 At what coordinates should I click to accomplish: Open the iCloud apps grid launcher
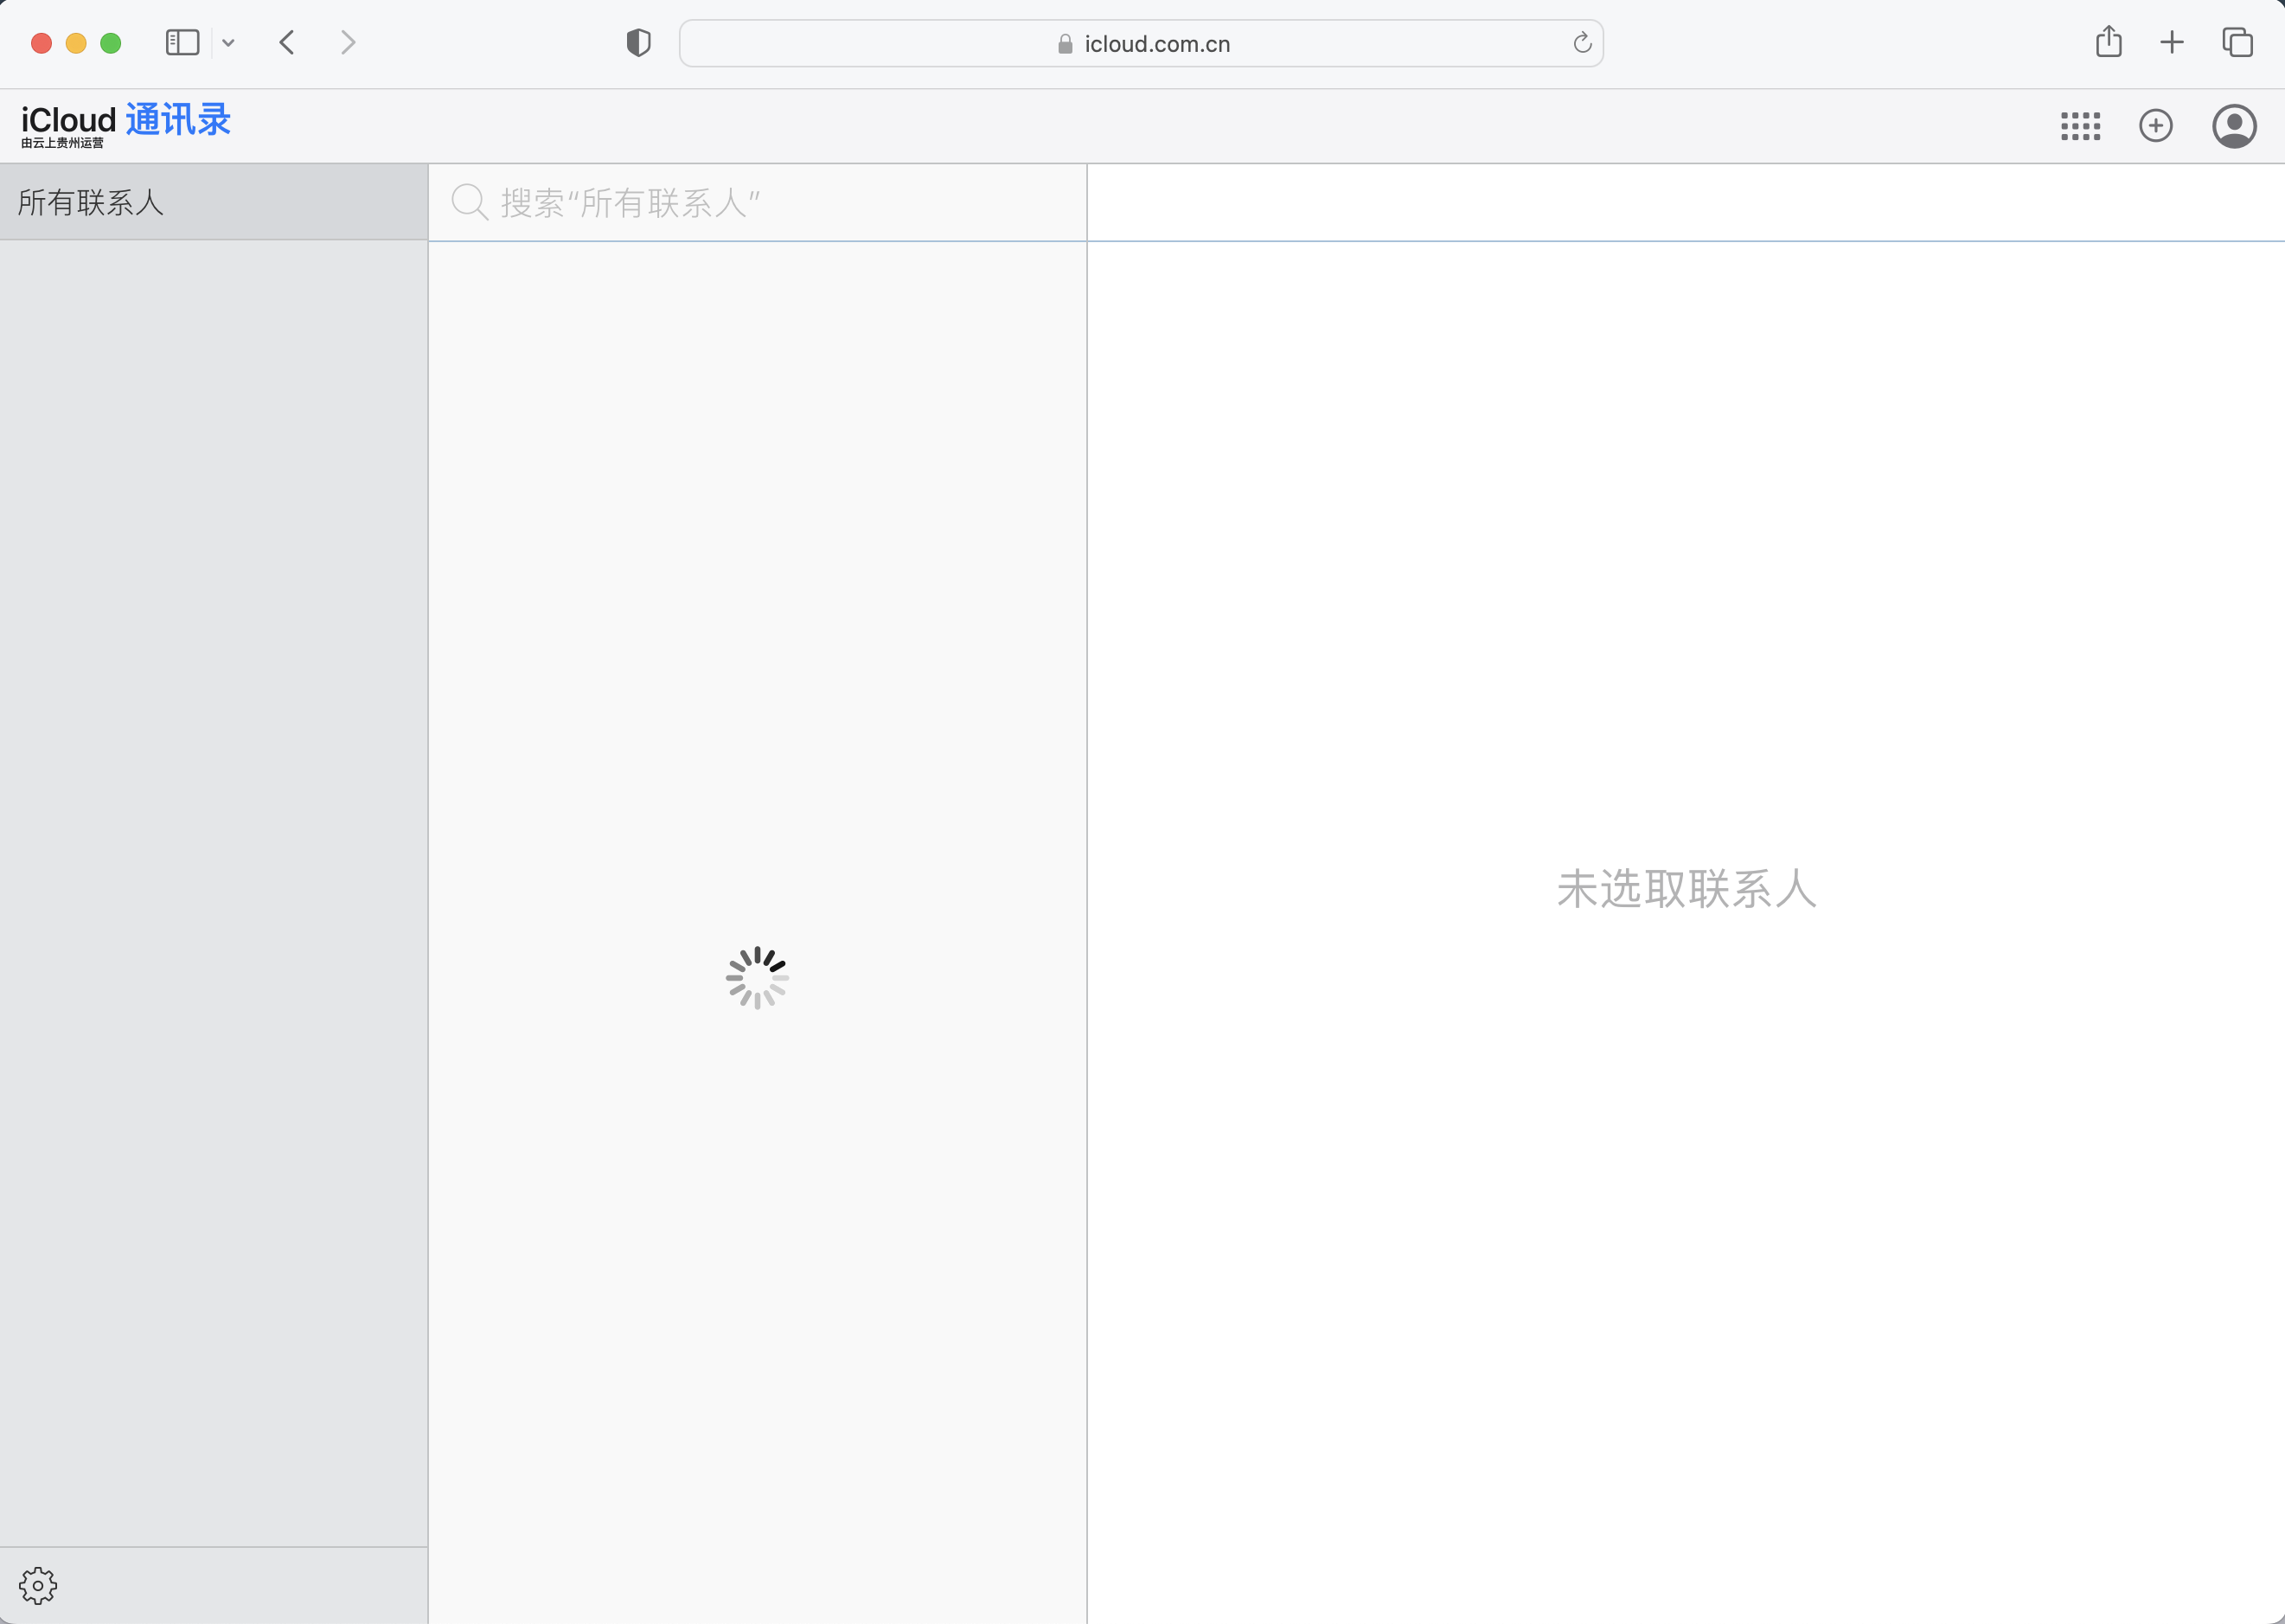pos(2080,126)
